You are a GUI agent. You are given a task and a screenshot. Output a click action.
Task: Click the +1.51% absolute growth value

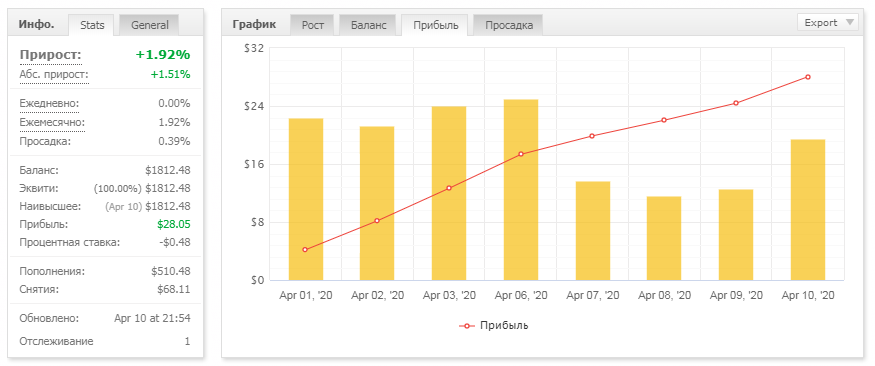click(x=170, y=74)
